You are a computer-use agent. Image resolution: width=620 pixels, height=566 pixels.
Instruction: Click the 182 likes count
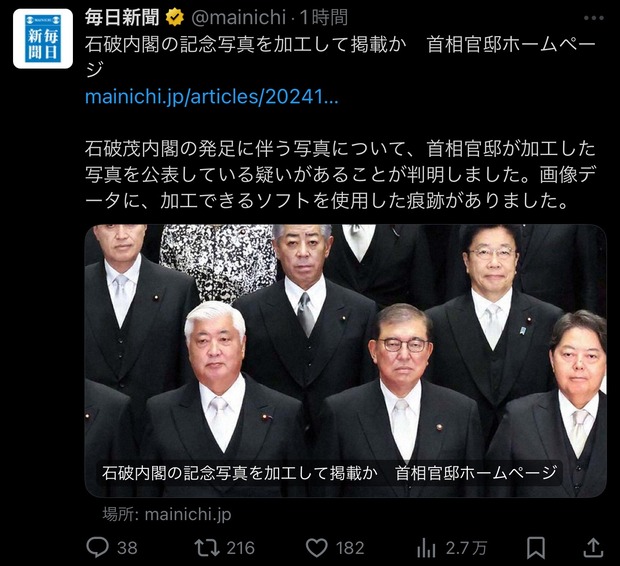pyautogui.click(x=350, y=548)
